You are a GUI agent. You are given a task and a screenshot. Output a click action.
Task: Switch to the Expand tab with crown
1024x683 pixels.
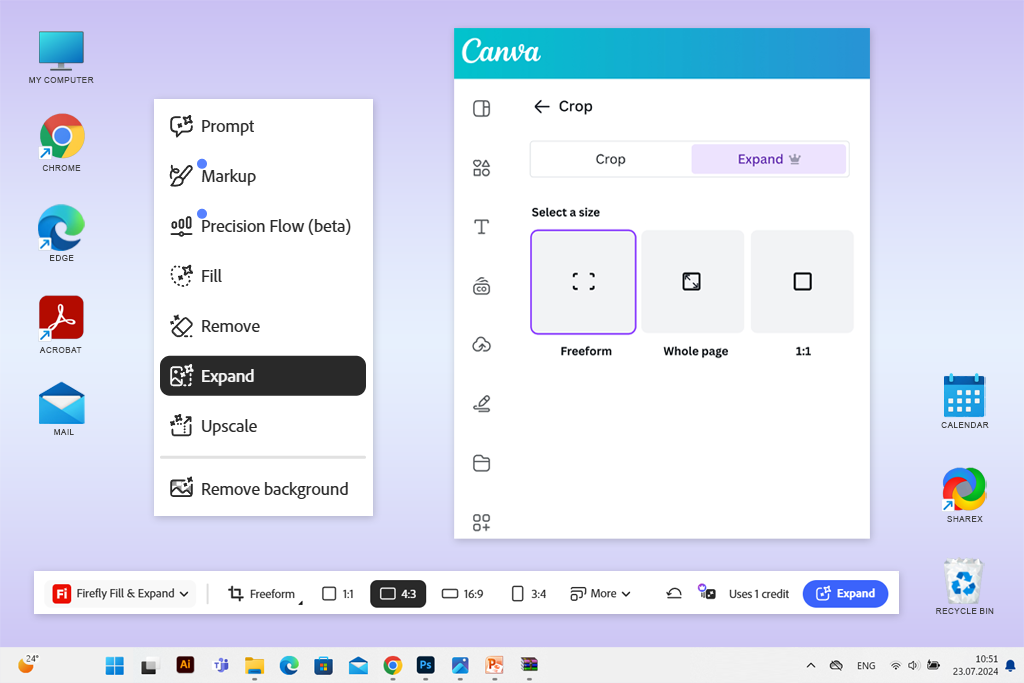(769, 159)
